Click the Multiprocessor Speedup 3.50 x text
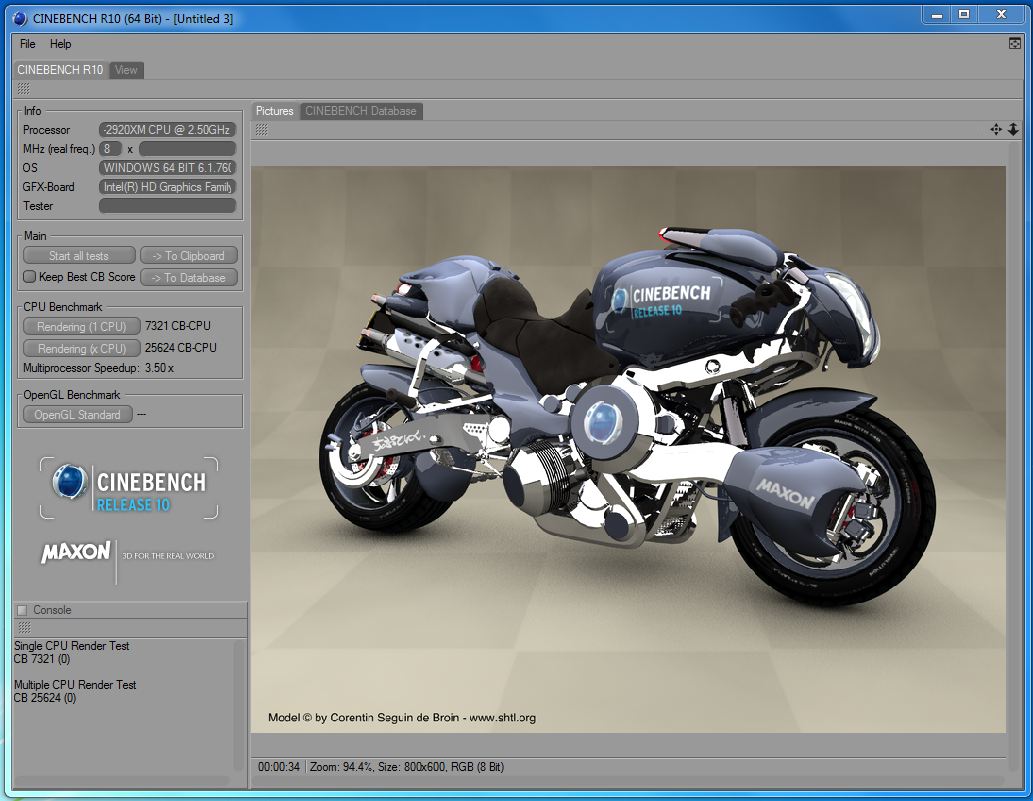Screen dimensions: 1033x801 click(98, 368)
